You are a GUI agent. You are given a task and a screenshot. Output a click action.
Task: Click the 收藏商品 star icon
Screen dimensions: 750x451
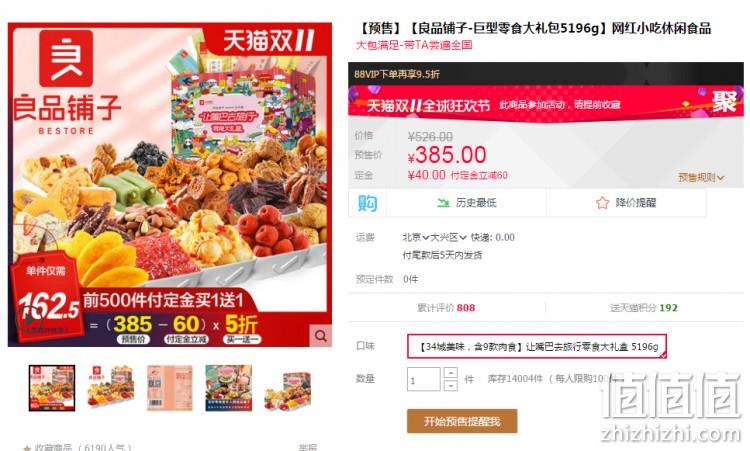pos(27,449)
